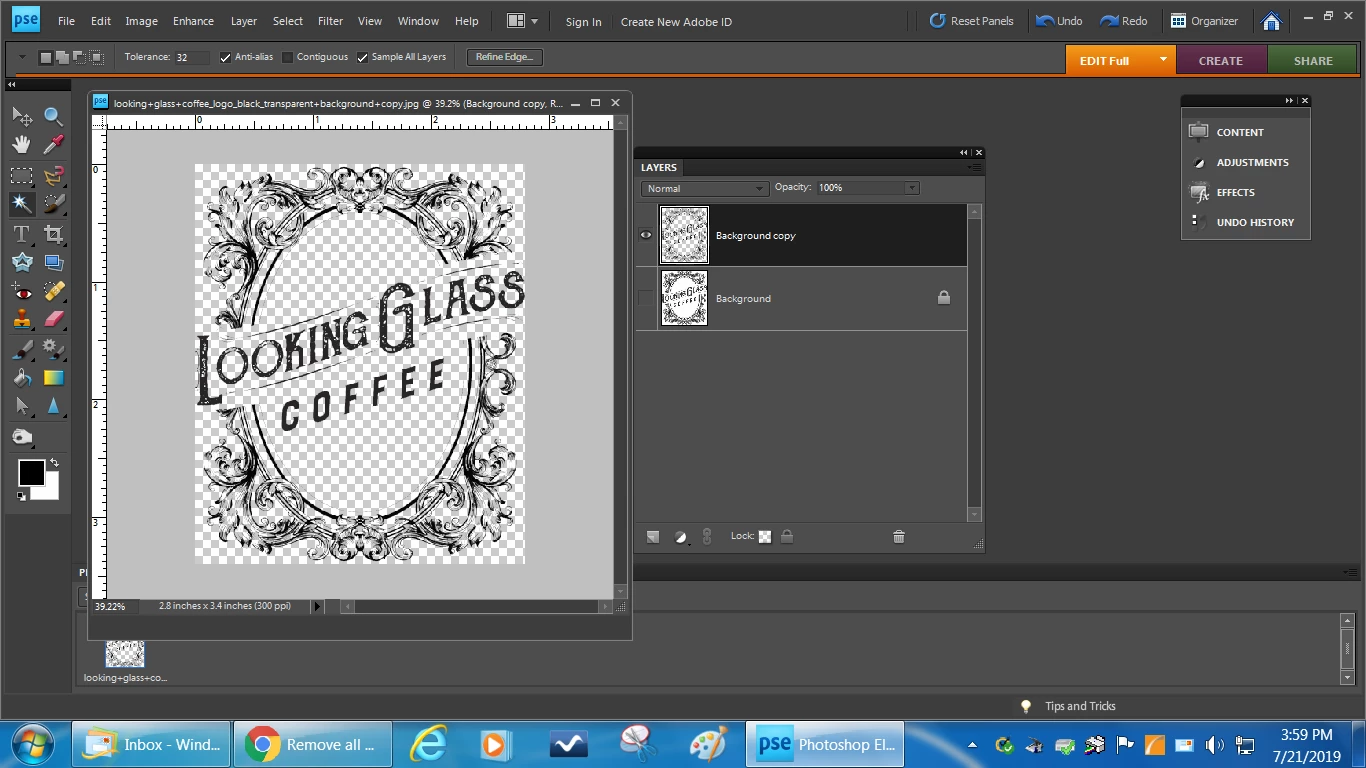
Task: Choose the New Selection mode button
Action: 46,58
